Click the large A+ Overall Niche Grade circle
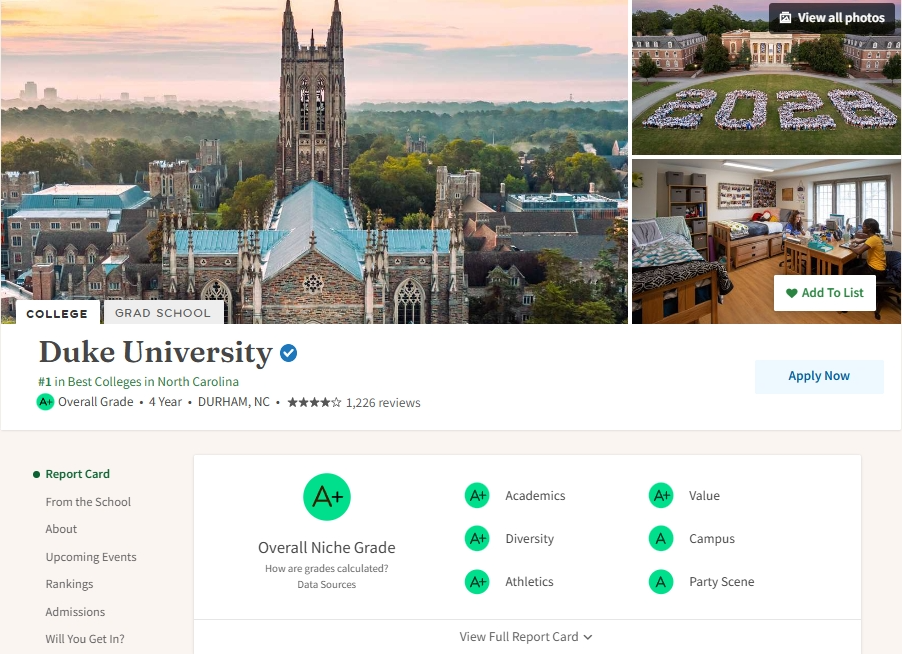This screenshot has width=902, height=654. click(x=327, y=497)
